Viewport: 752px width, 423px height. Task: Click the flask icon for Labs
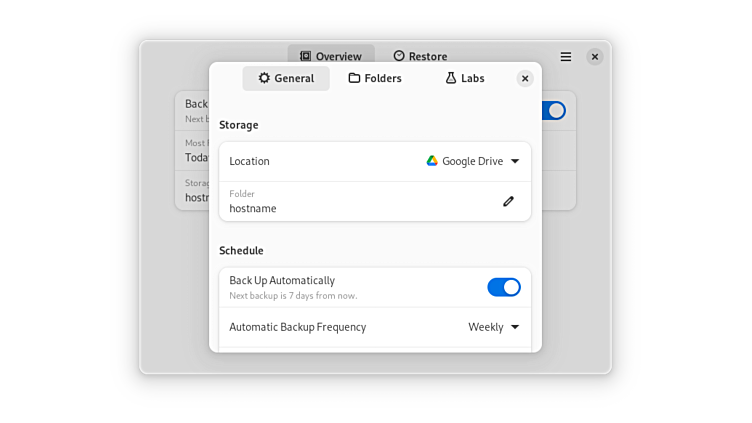451,78
